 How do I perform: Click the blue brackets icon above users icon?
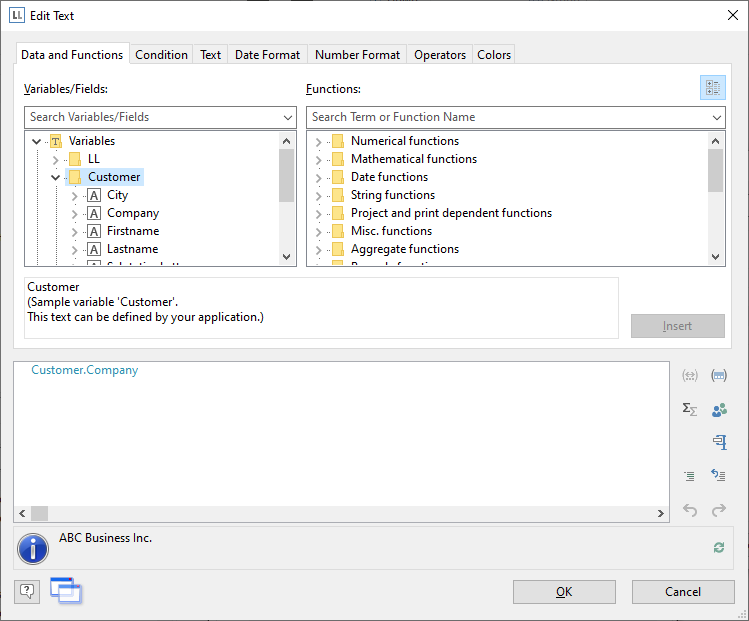[718, 376]
